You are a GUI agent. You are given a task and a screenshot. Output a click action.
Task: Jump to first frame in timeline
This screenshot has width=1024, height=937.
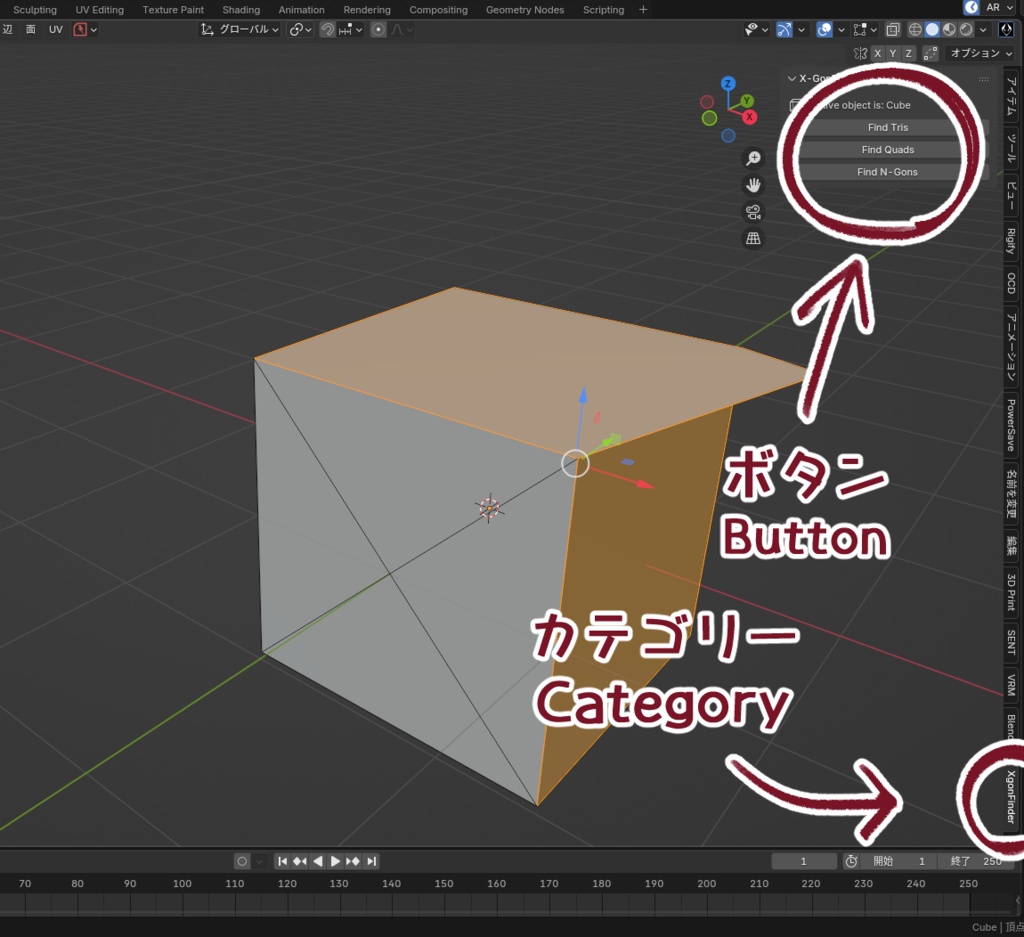click(x=282, y=861)
